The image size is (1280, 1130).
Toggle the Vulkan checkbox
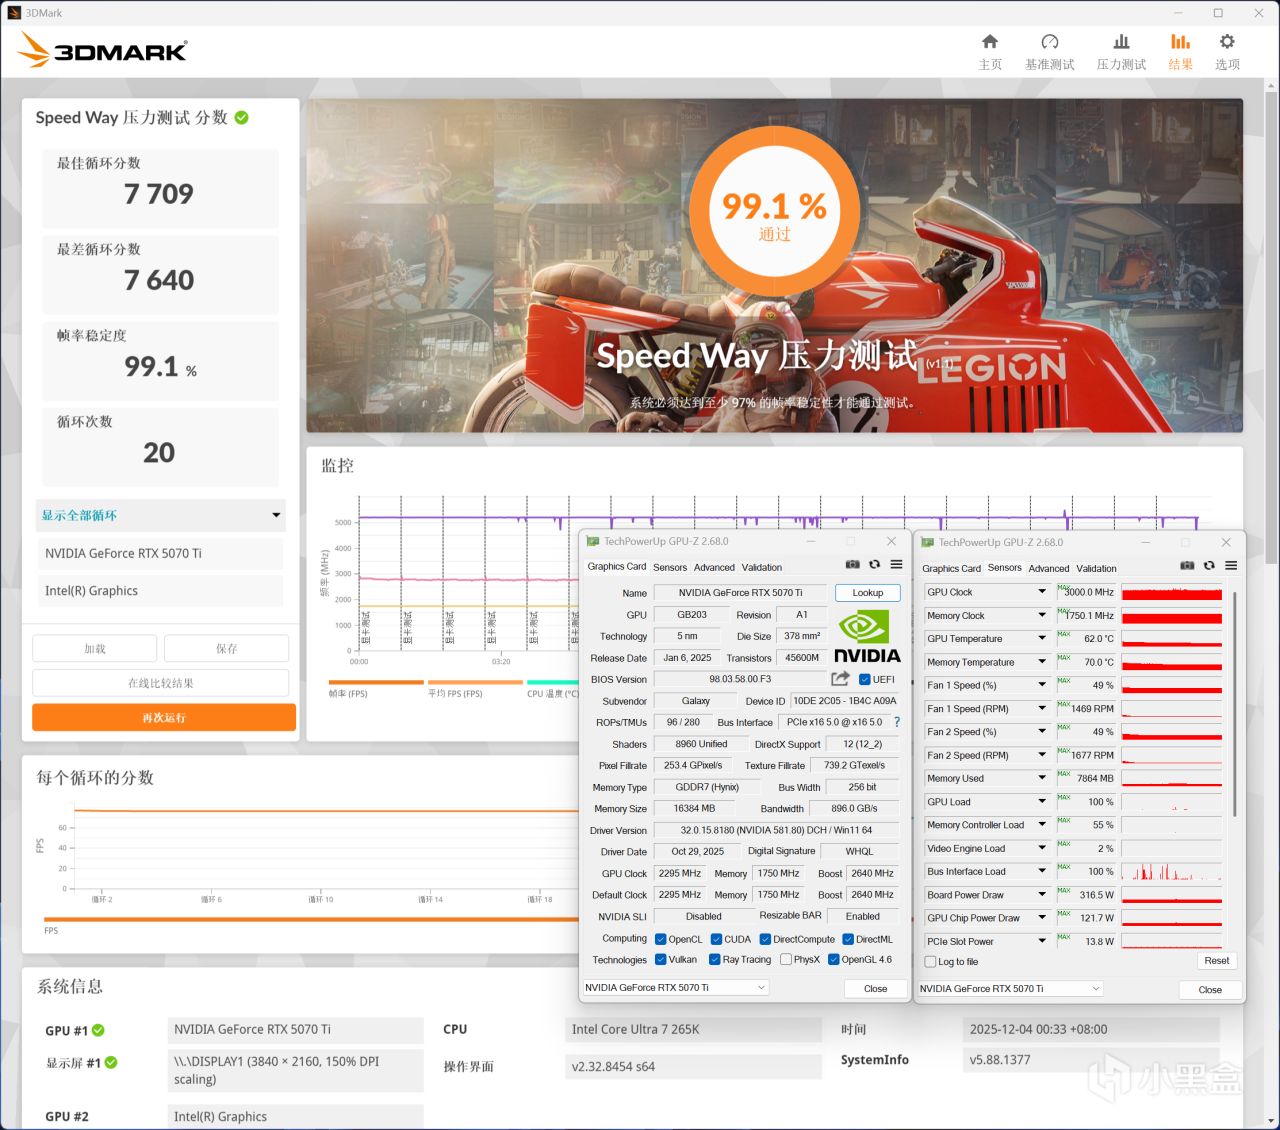[x=661, y=960]
